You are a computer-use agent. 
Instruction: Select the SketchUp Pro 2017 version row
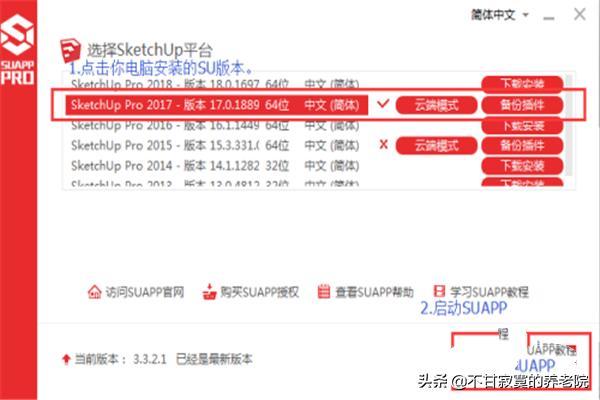(x=217, y=105)
